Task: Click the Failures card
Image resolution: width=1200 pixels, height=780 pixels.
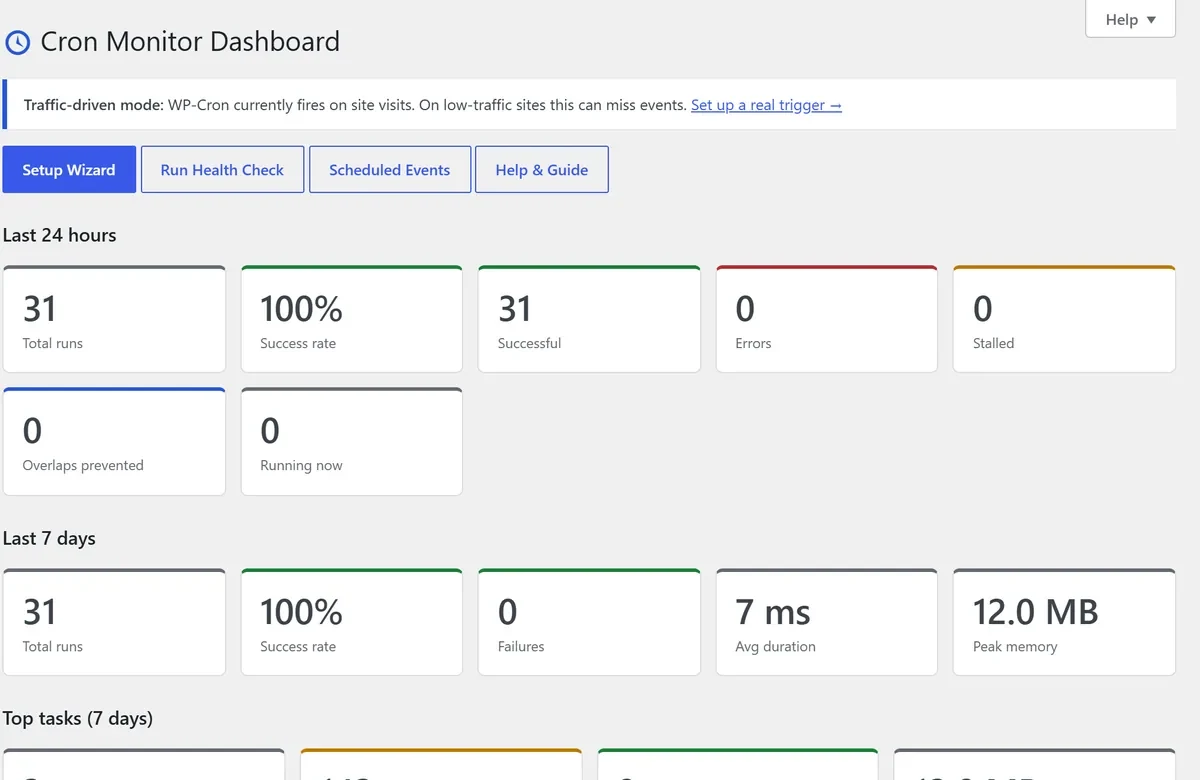Action: tap(589, 622)
